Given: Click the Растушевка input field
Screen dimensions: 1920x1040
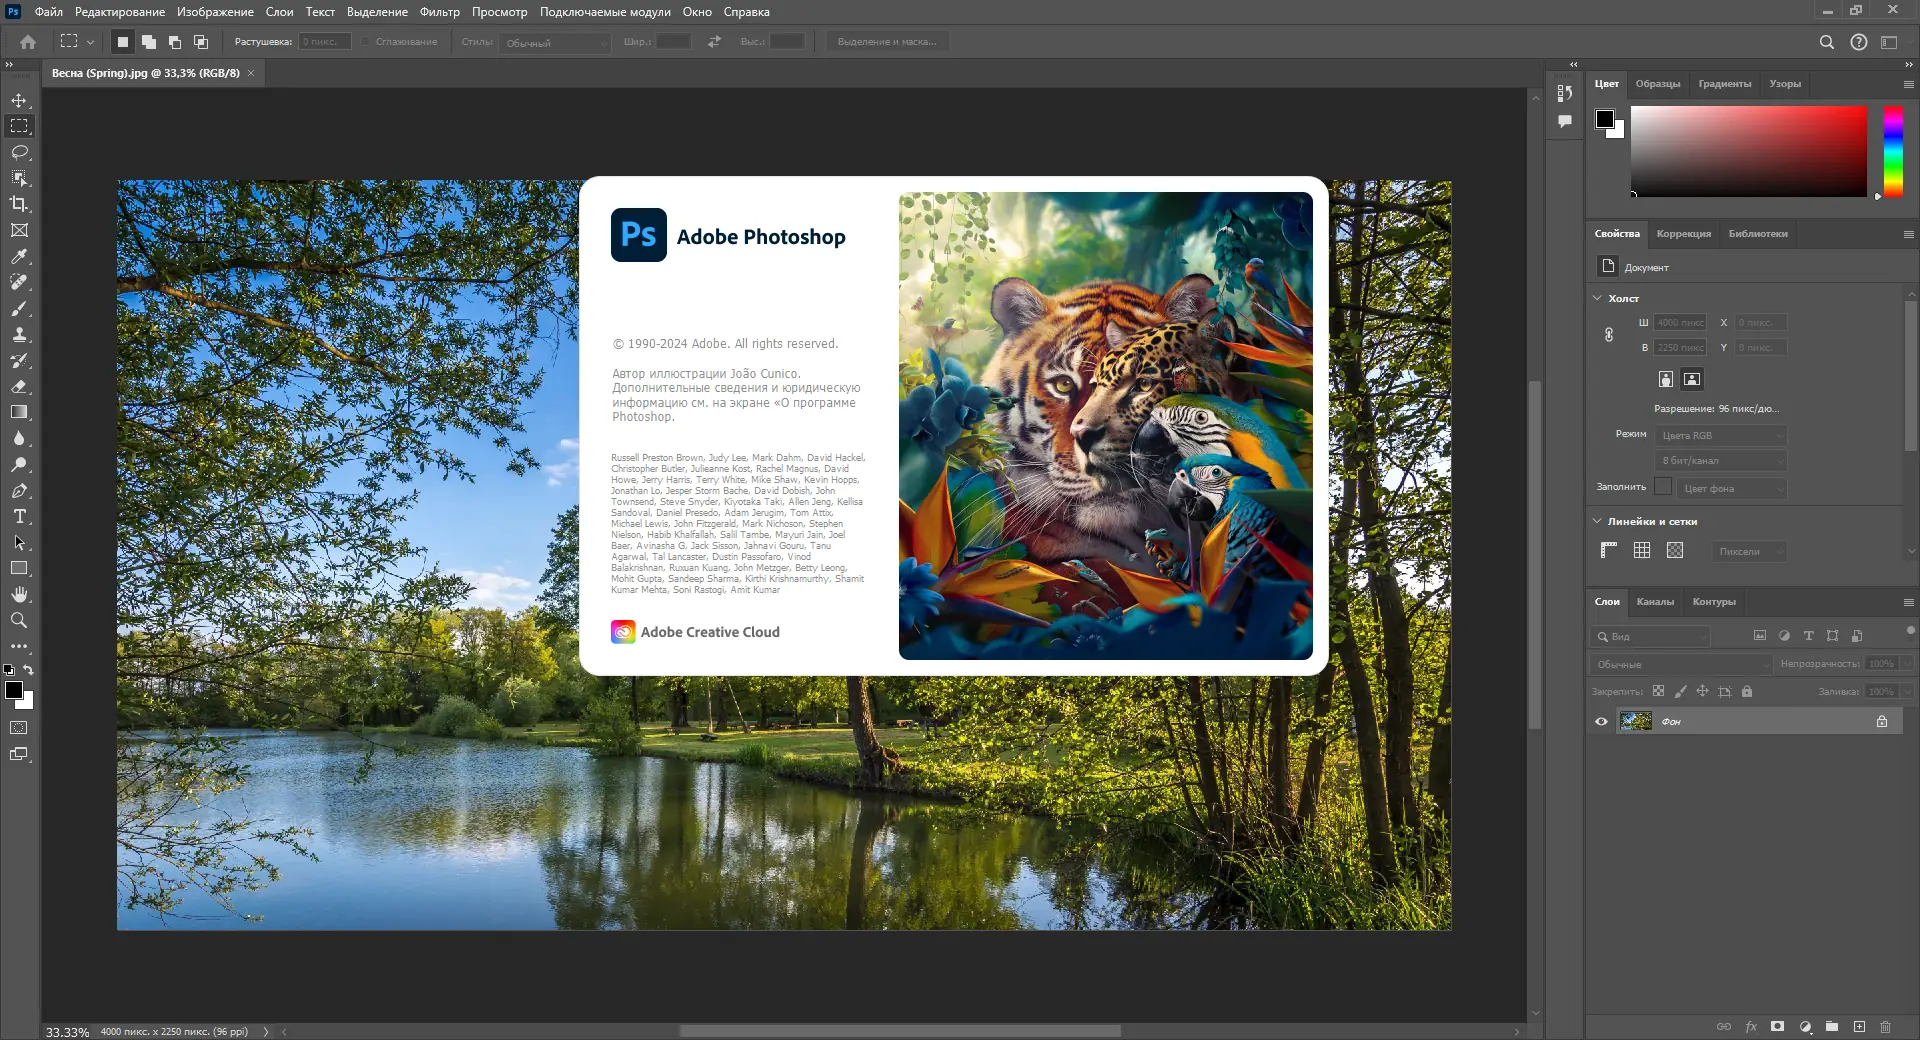Looking at the screenshot, I should [325, 42].
